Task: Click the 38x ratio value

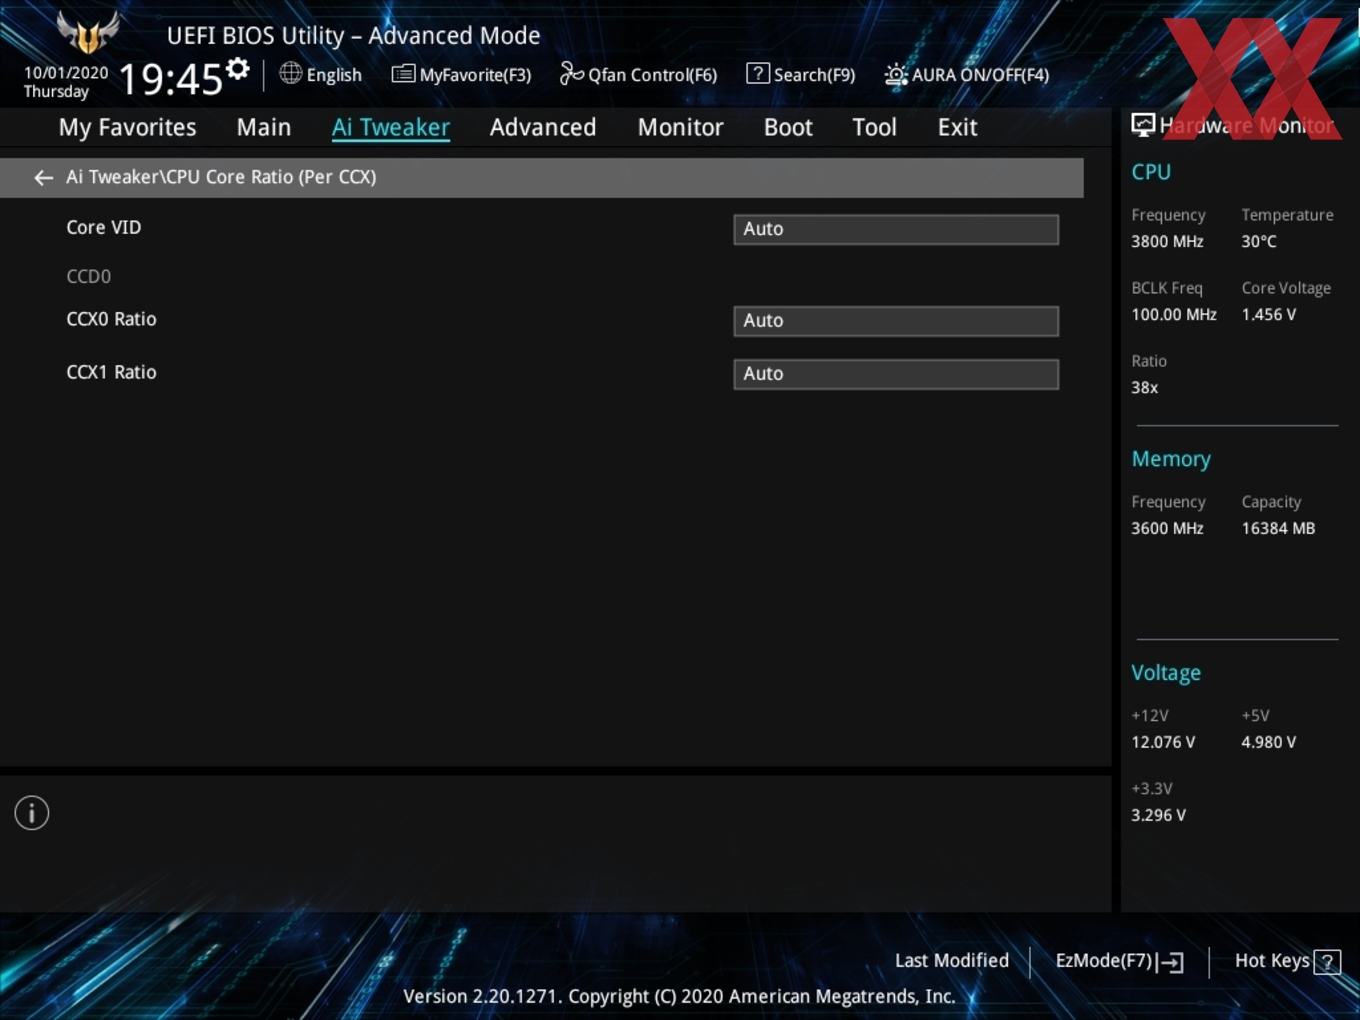Action: coord(1145,387)
